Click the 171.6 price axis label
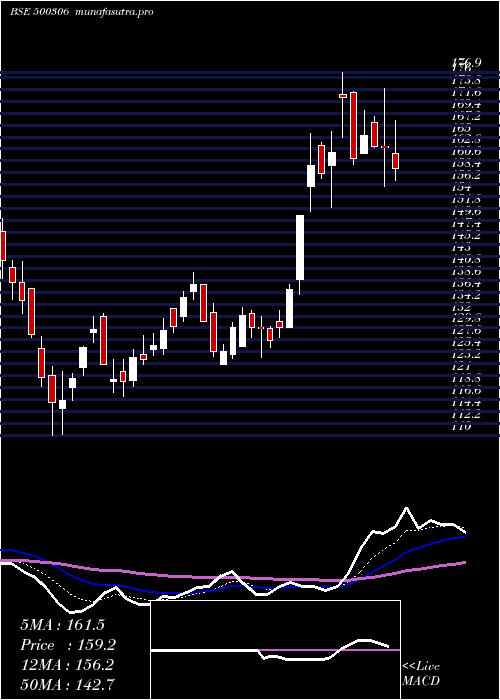The height and width of the screenshot is (700, 500). pyautogui.click(x=467, y=93)
